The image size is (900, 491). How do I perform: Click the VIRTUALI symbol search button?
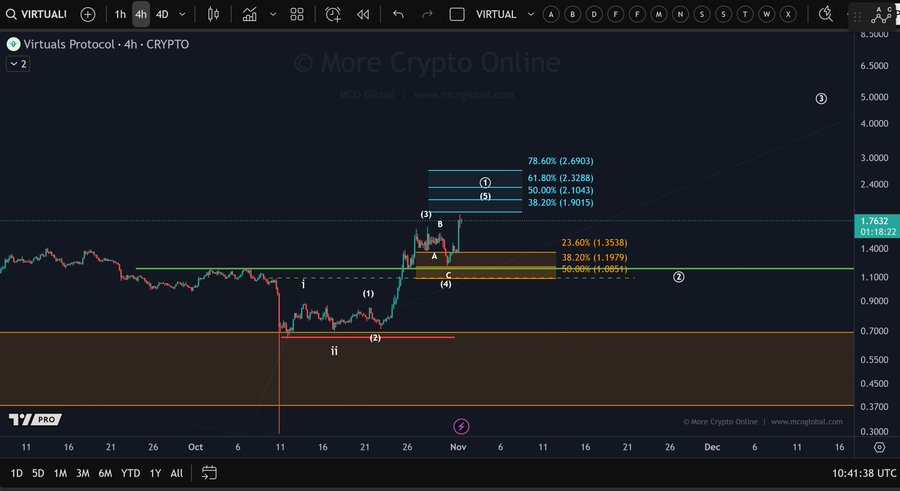coord(36,14)
